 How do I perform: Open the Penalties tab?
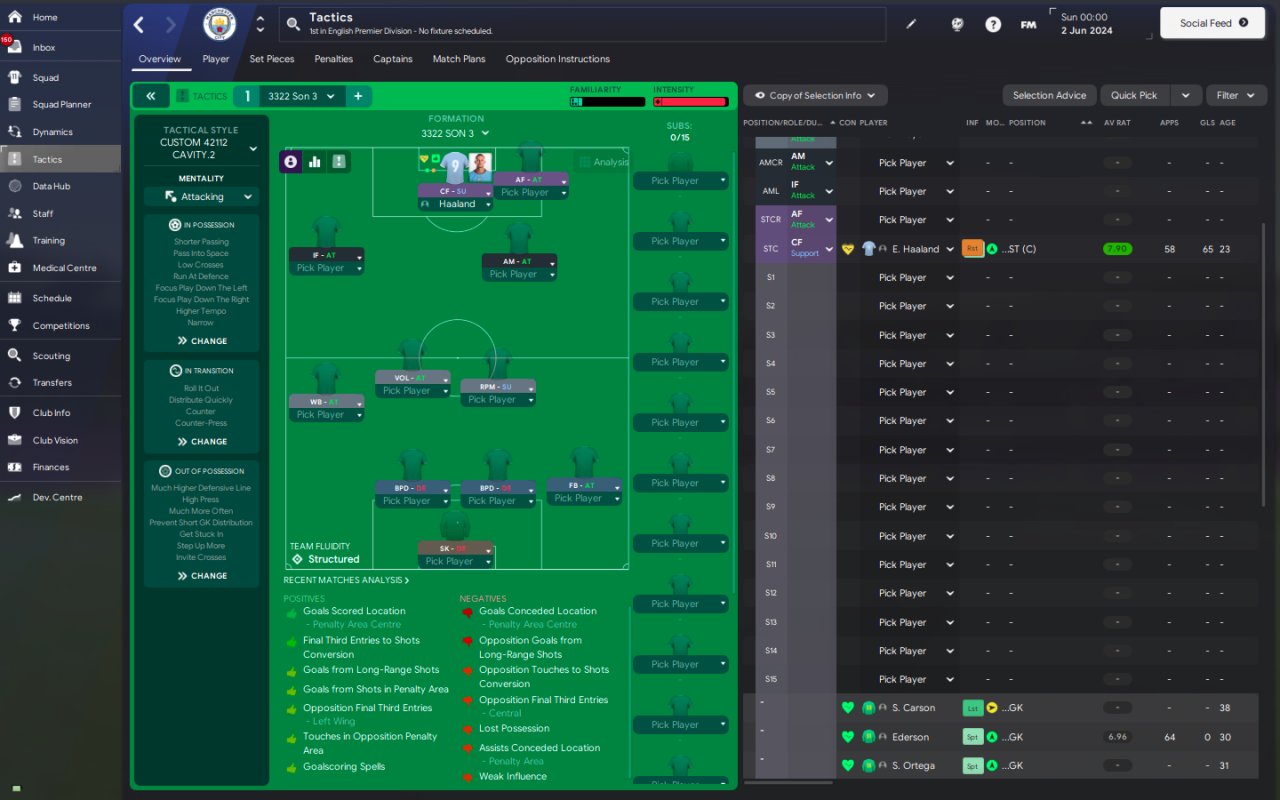(333, 59)
